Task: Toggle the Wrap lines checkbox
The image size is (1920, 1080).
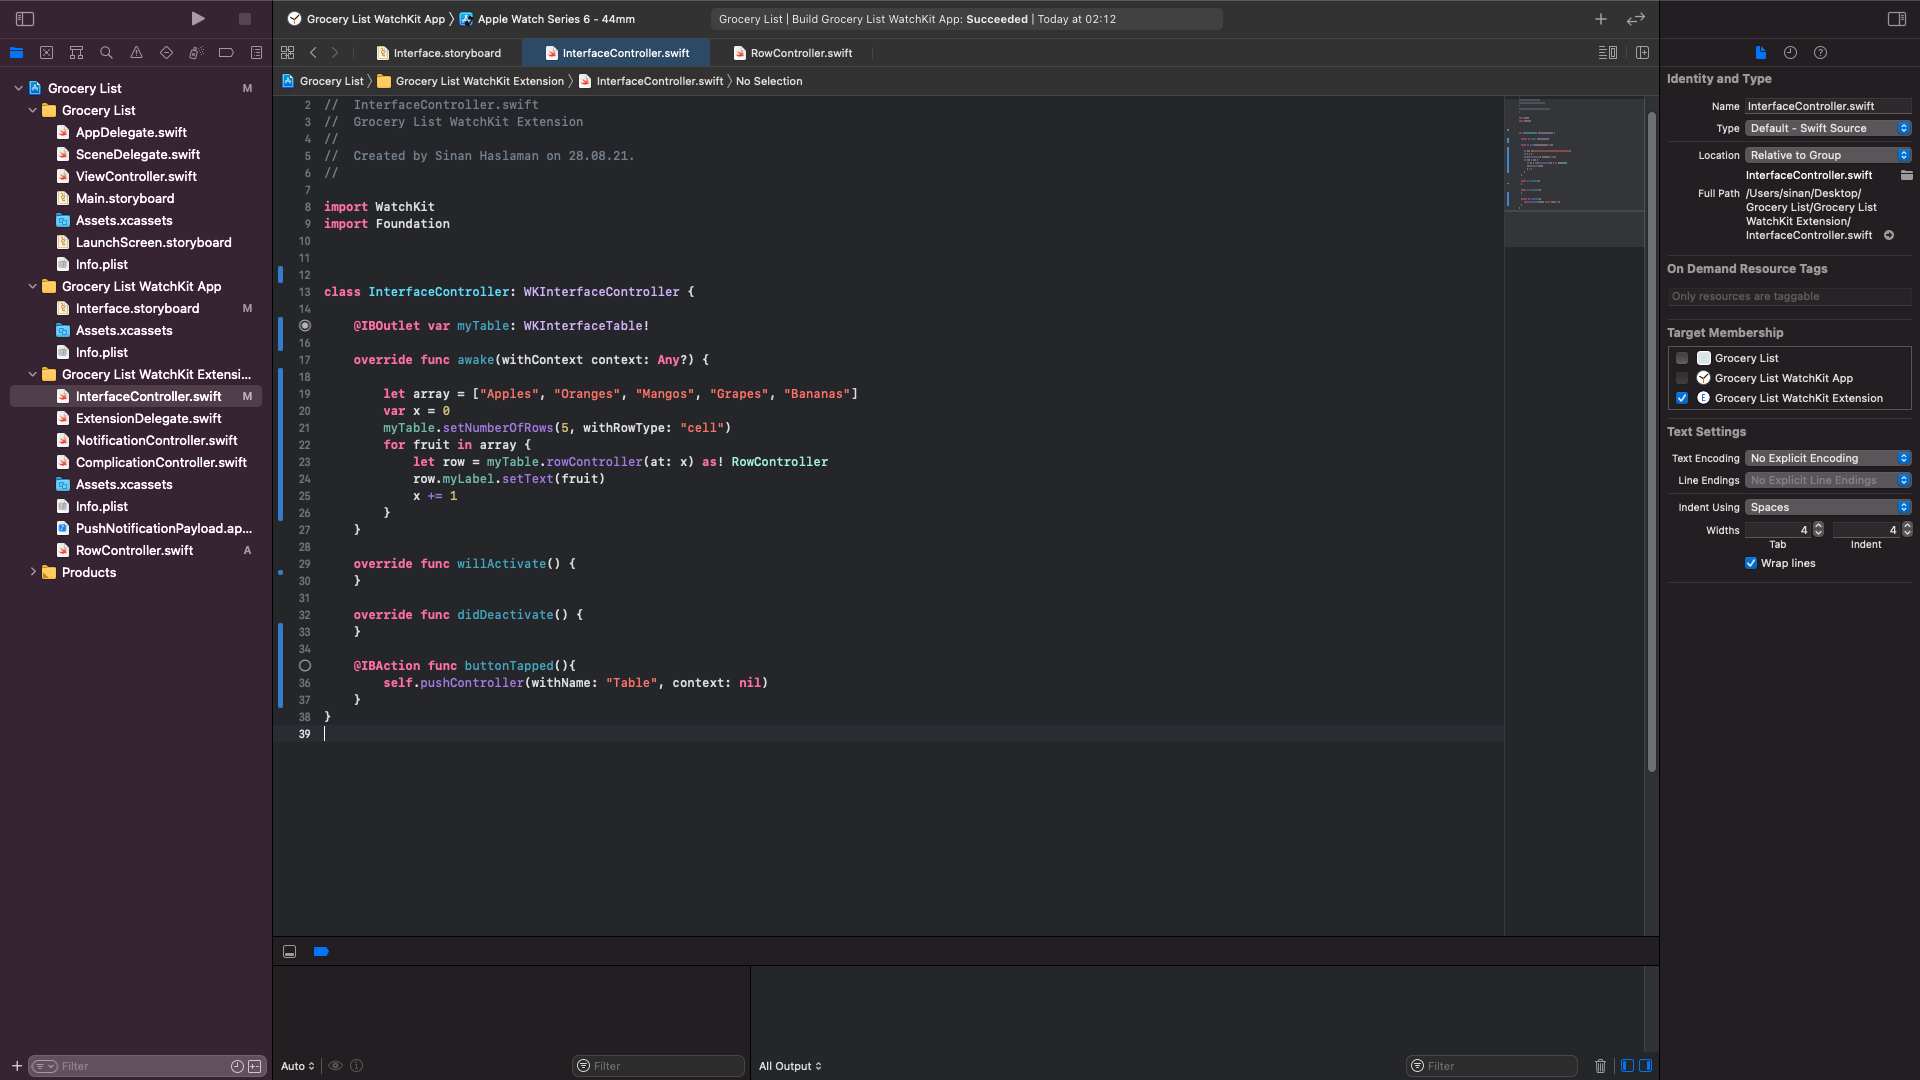Action: coord(1751,563)
